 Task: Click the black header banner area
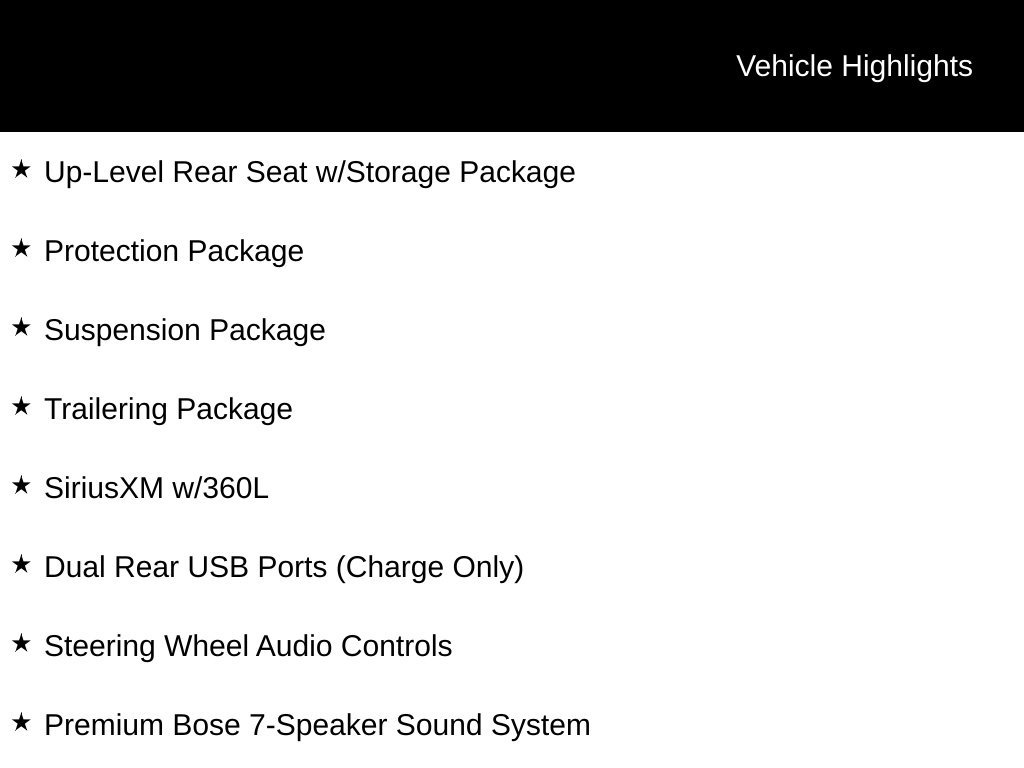[512, 66]
